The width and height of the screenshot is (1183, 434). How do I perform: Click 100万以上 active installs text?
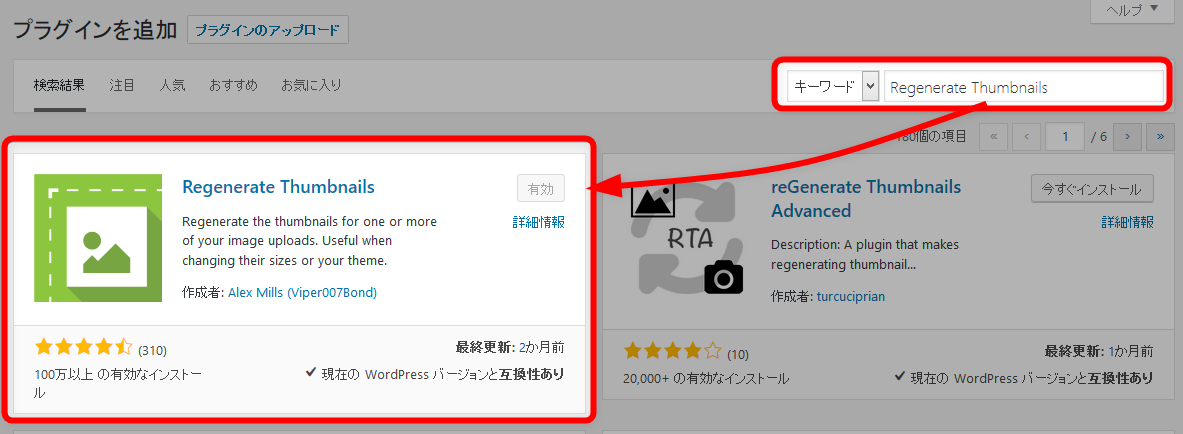coord(118,383)
